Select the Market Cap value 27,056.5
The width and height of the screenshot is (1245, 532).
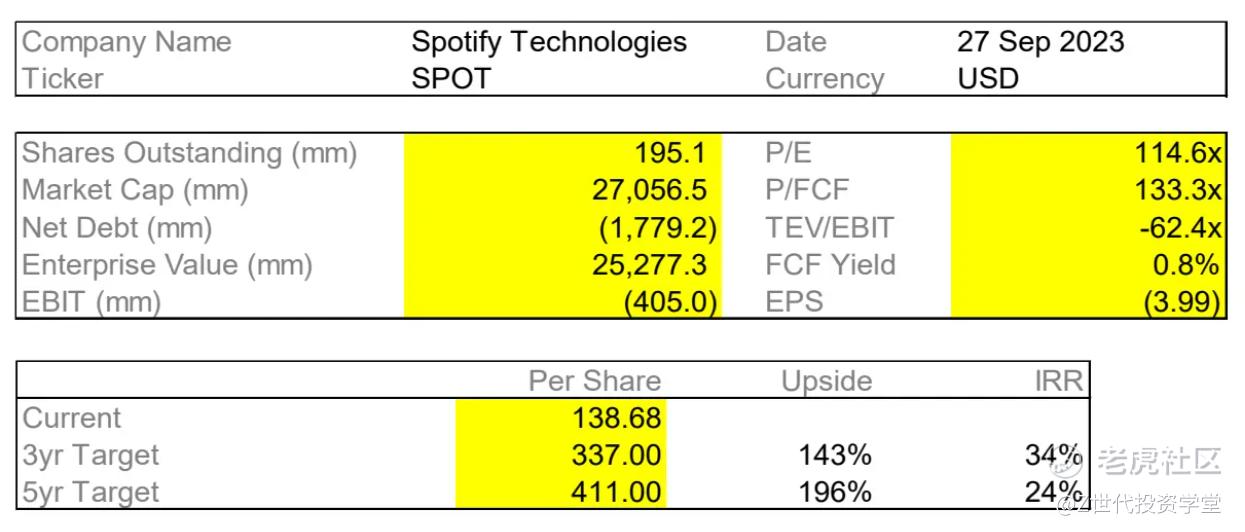click(x=649, y=190)
